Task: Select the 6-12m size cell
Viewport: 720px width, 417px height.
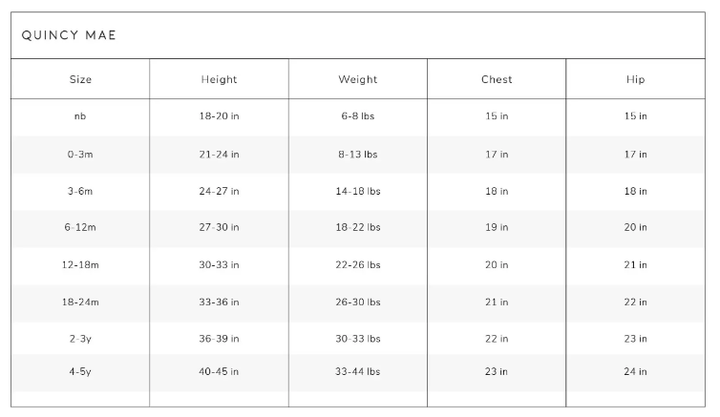Action: pyautogui.click(x=80, y=228)
